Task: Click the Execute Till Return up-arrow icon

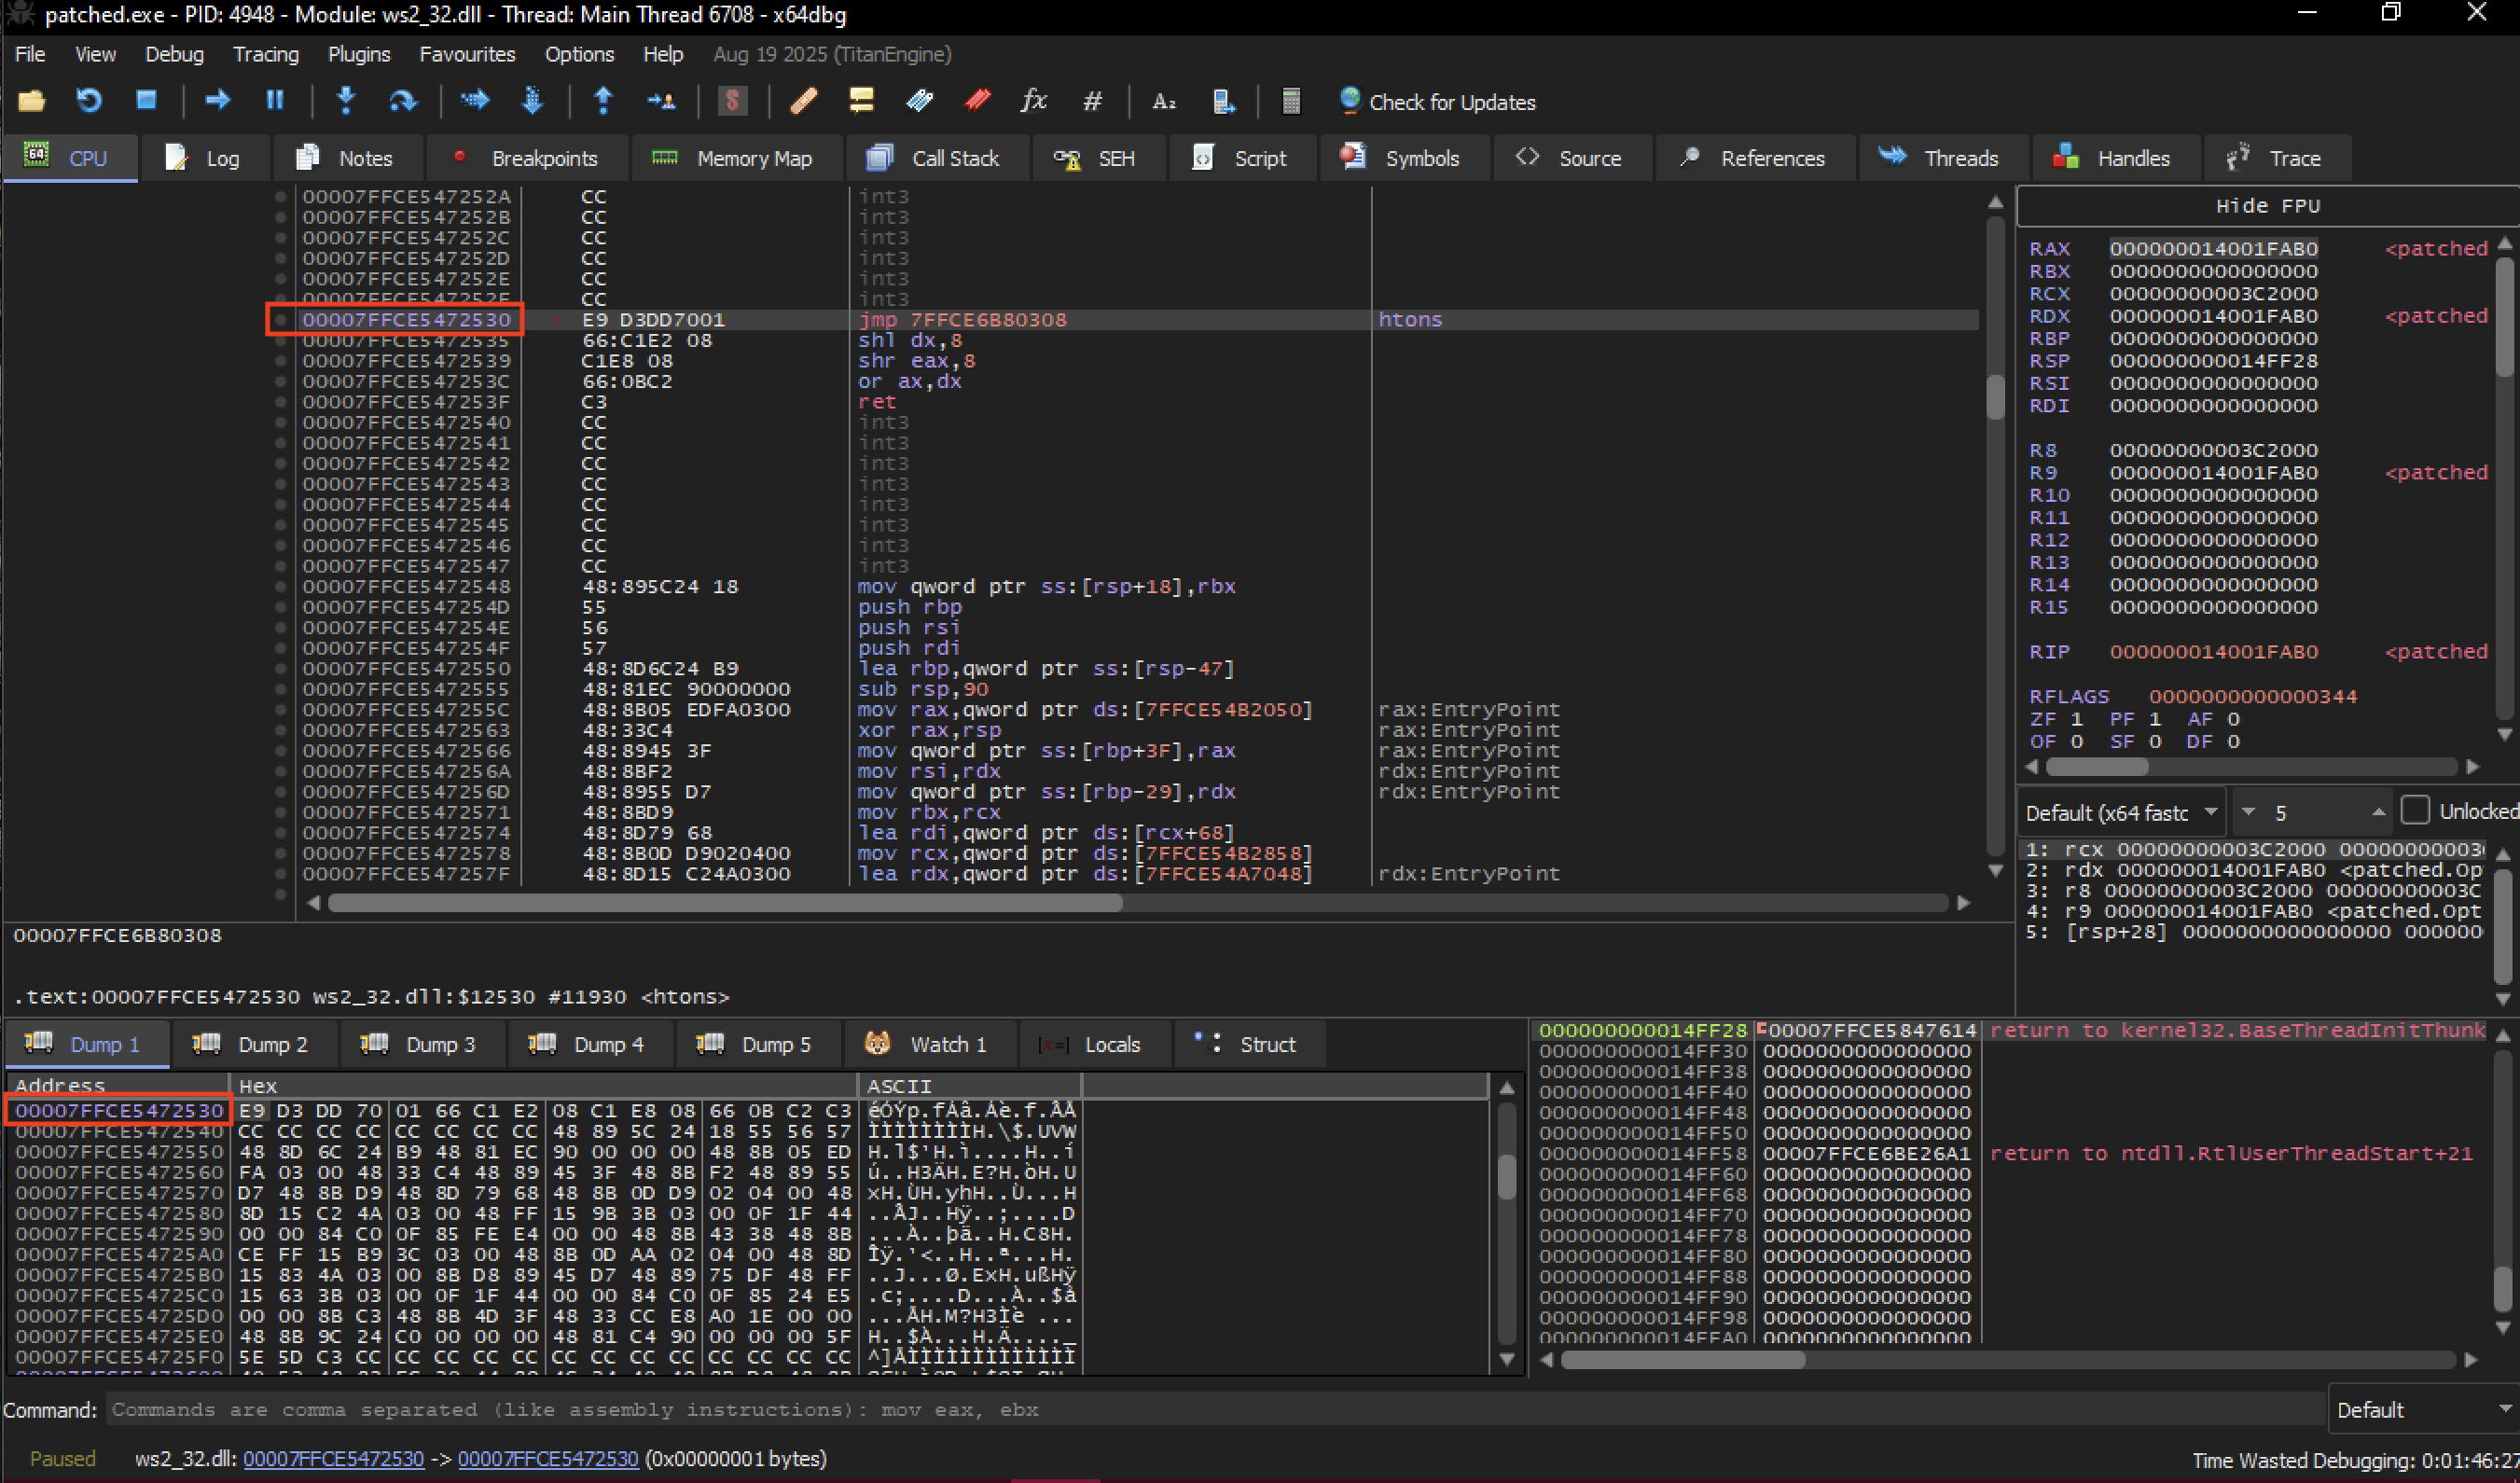Action: pyautogui.click(x=603, y=100)
